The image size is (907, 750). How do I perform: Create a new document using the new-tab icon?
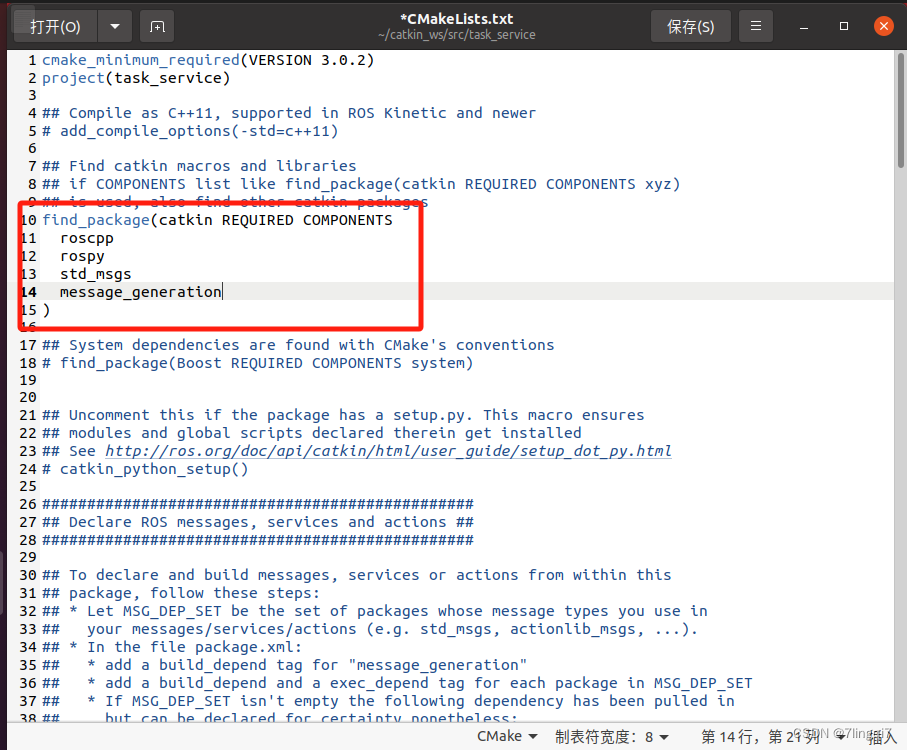point(156,25)
